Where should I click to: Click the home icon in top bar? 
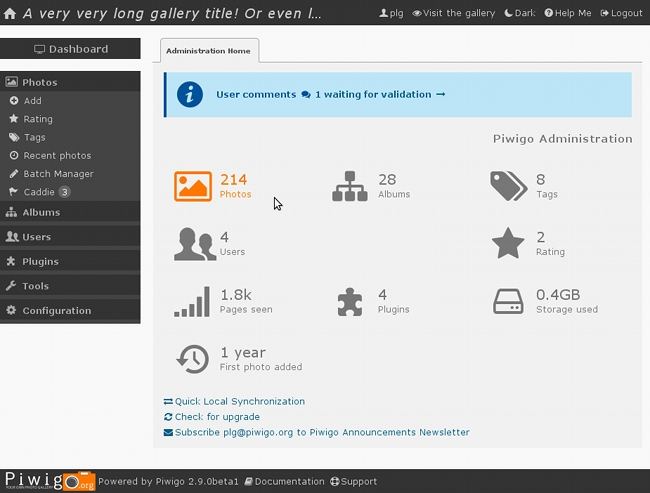pyautogui.click(x=10, y=14)
